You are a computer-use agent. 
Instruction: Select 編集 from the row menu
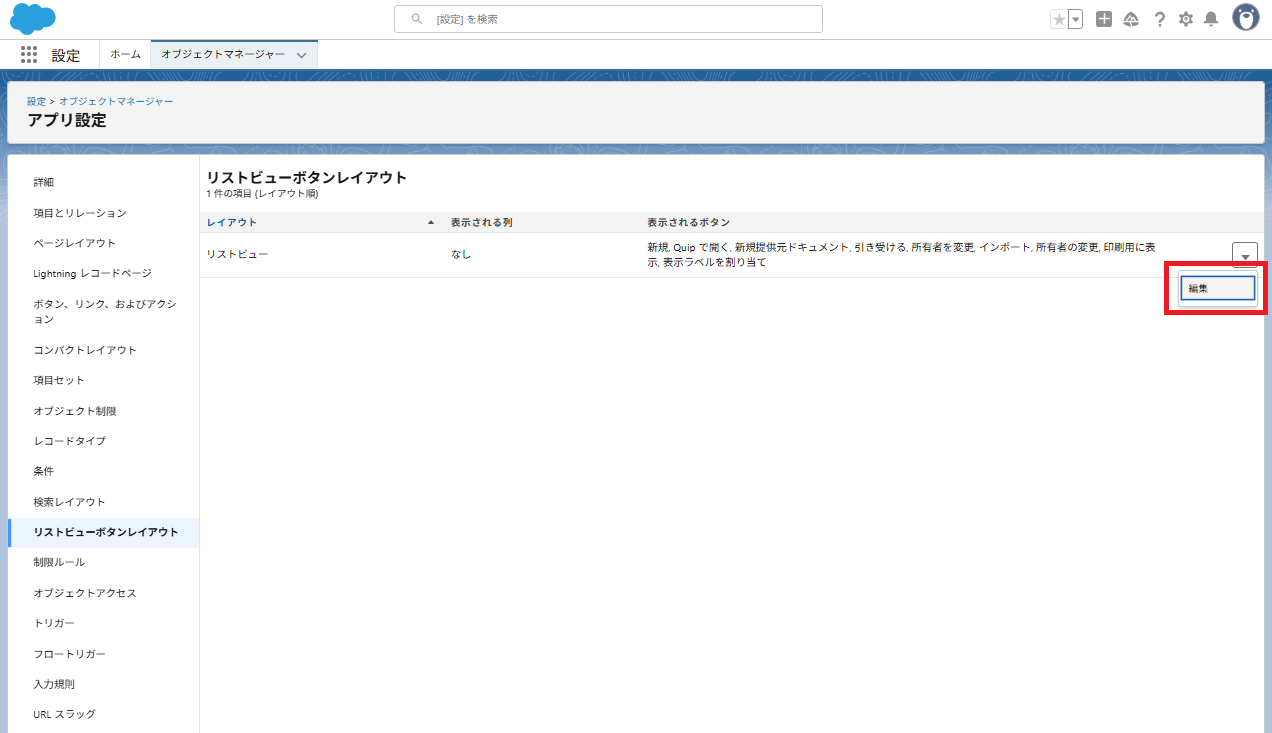(1217, 288)
